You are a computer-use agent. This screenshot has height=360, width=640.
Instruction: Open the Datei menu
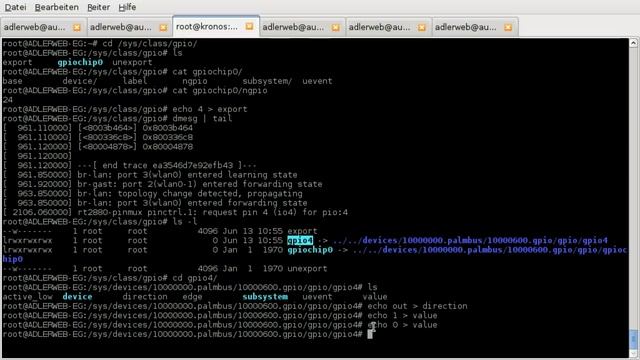15,7
